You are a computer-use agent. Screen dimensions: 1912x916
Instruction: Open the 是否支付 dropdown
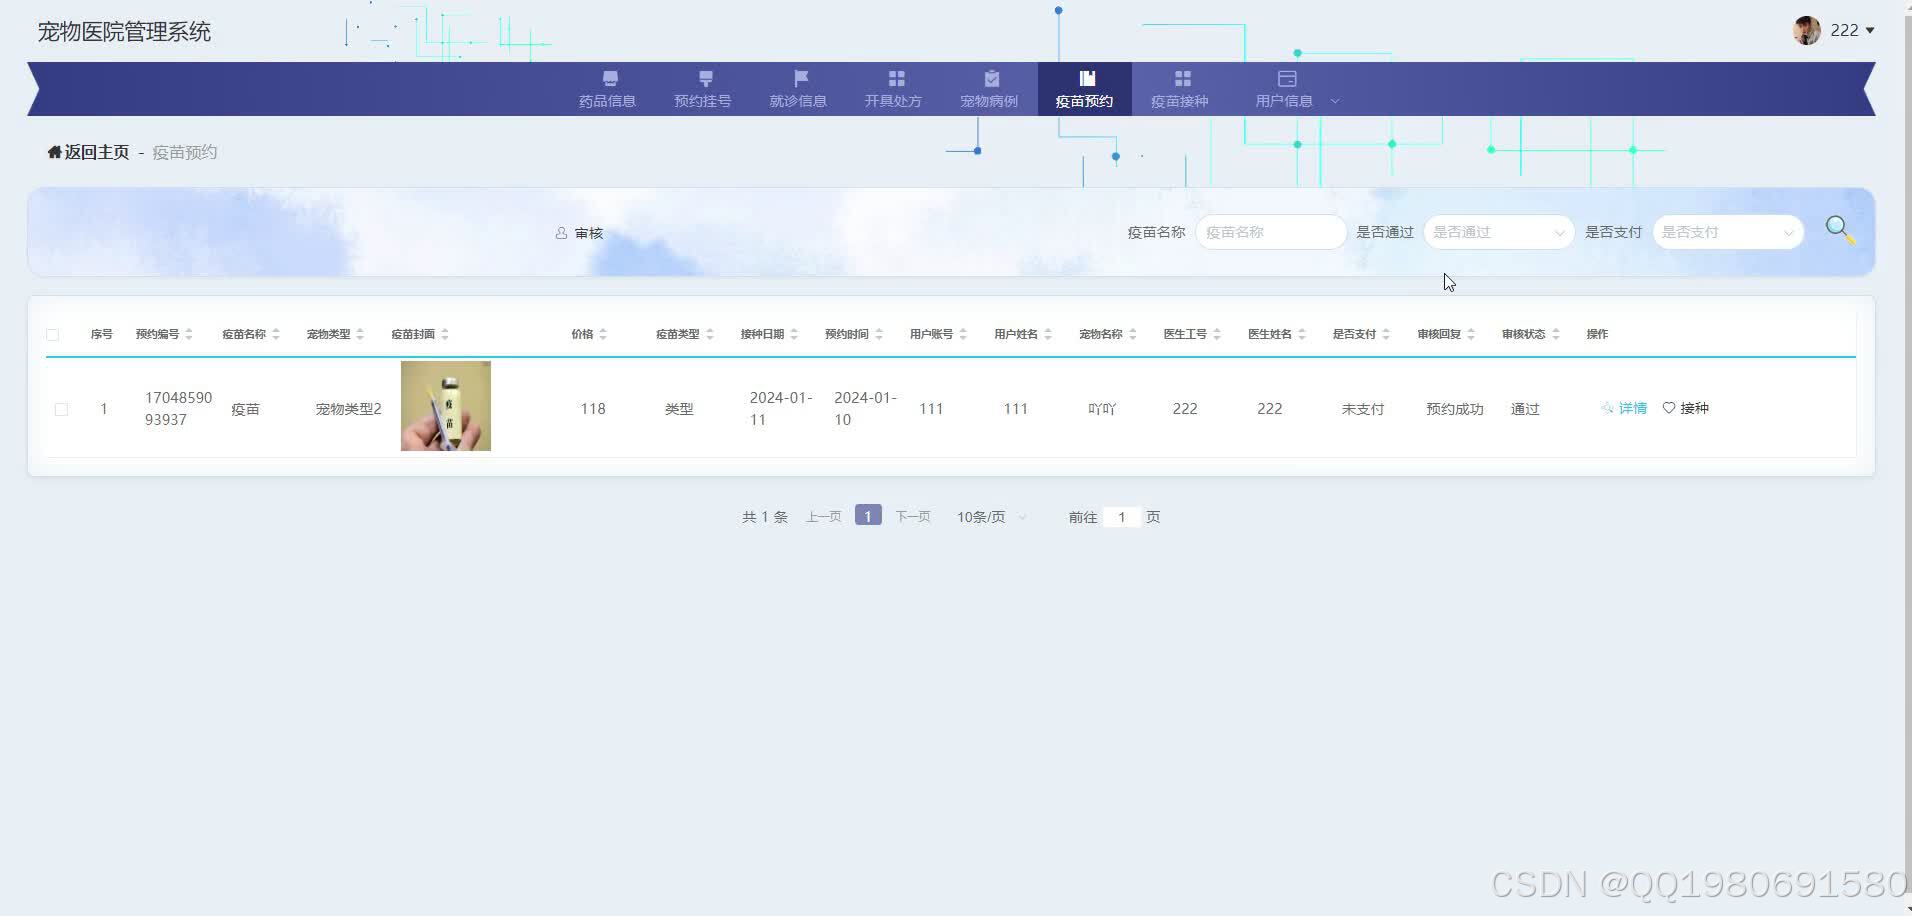click(x=1727, y=231)
